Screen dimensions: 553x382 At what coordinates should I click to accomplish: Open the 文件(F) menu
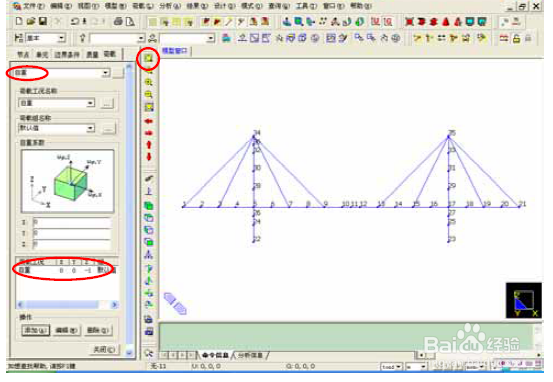point(34,6)
